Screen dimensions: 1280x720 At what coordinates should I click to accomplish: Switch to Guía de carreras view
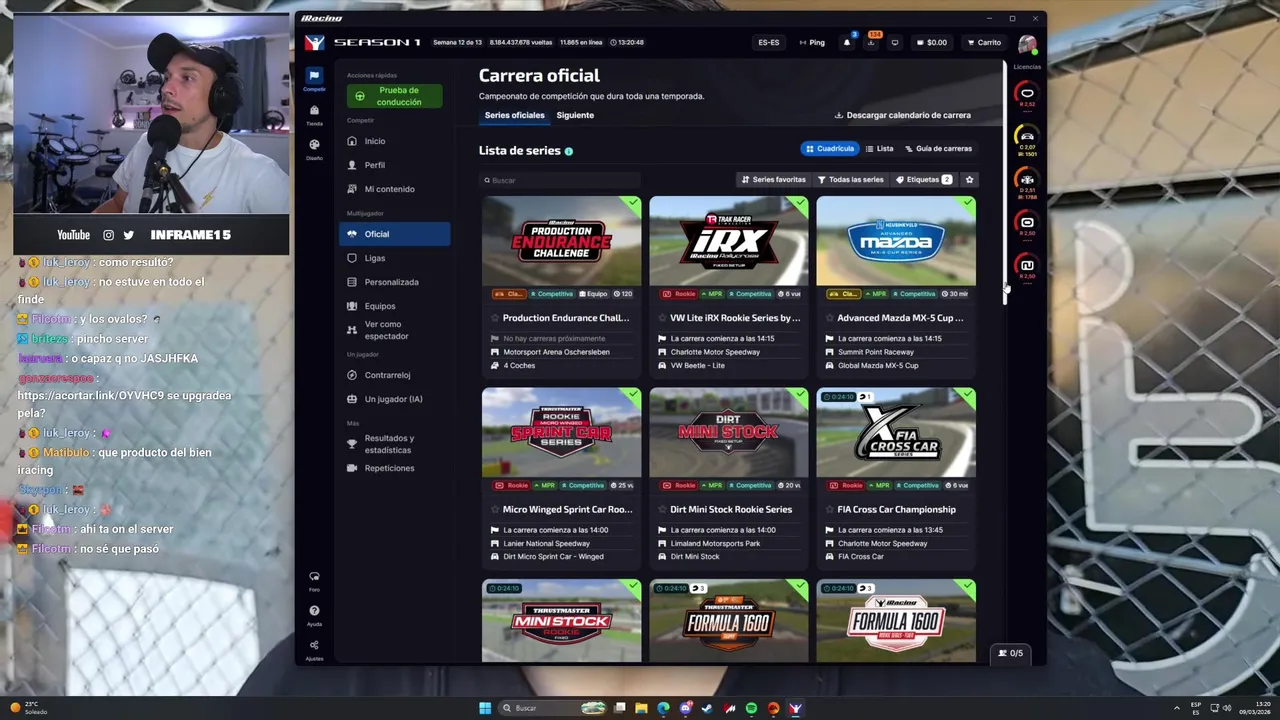(938, 148)
